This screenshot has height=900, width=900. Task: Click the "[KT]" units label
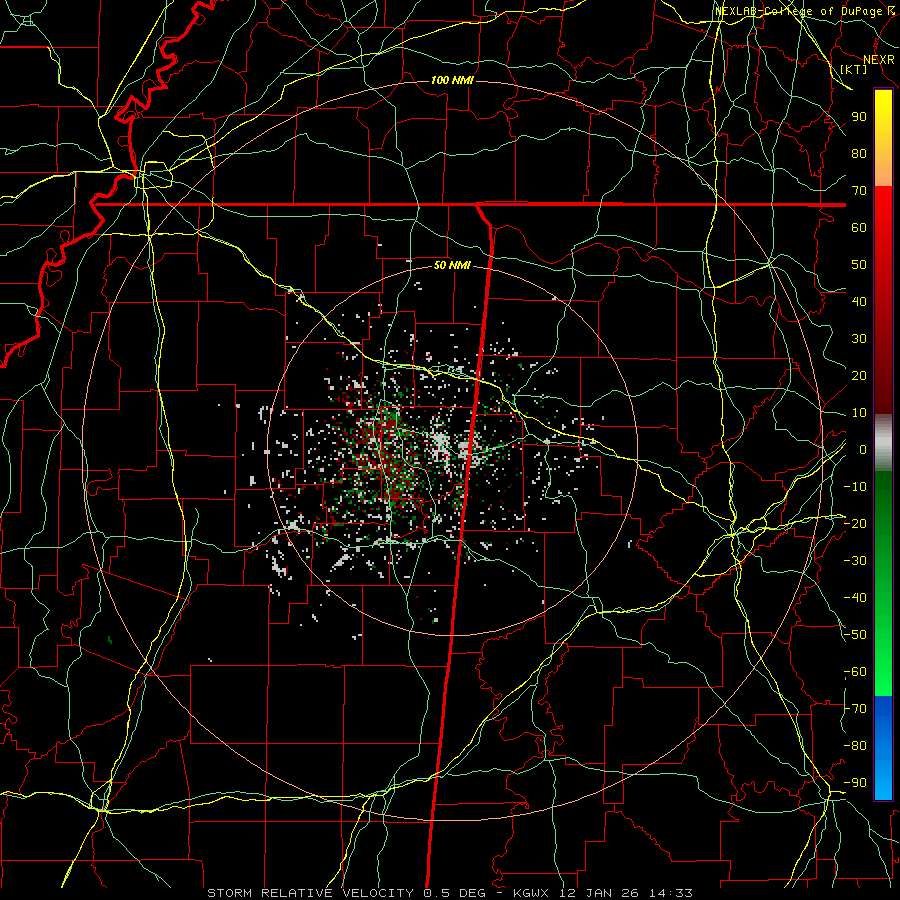(854, 69)
